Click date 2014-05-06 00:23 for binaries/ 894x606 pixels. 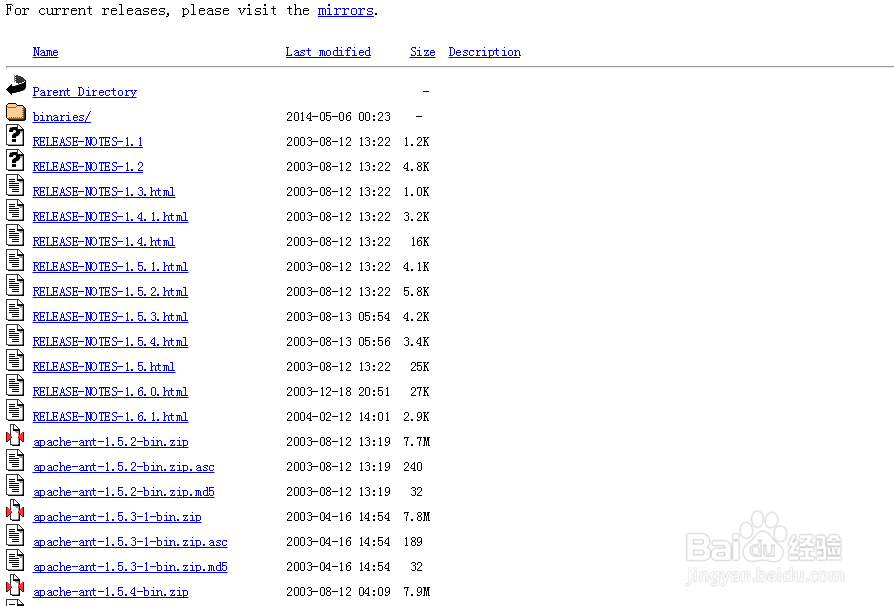(x=338, y=117)
